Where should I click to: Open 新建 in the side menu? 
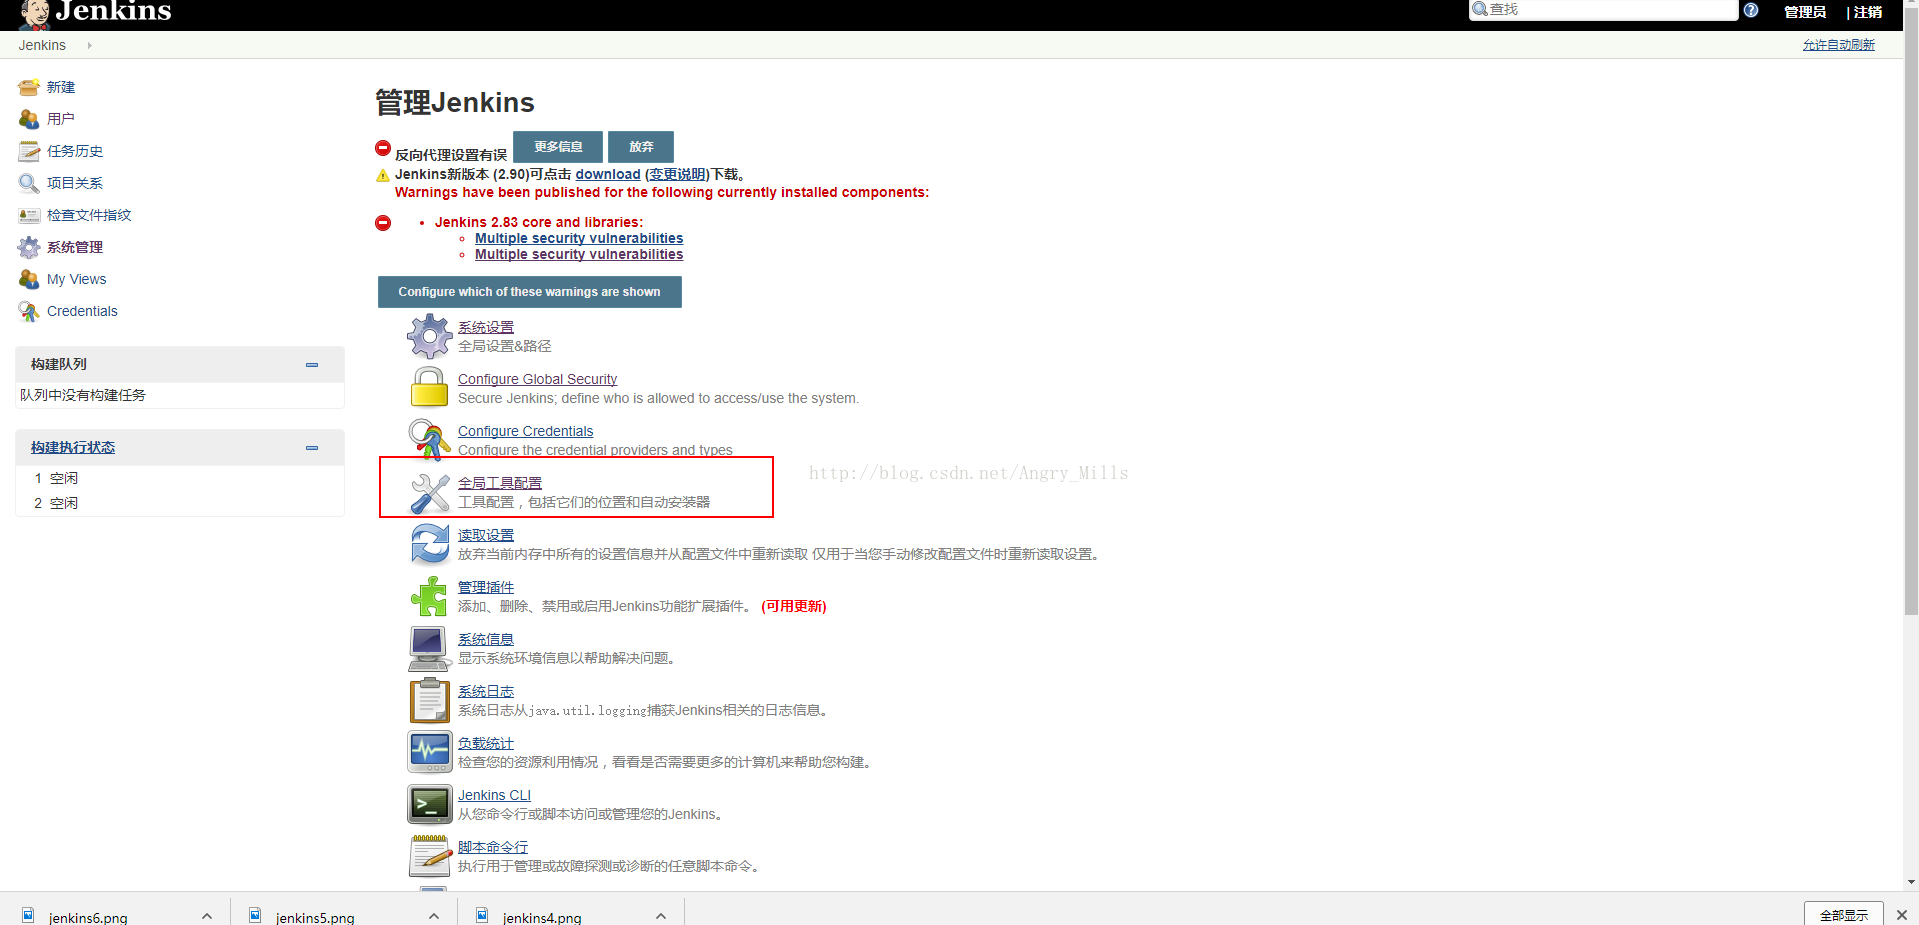coord(61,87)
